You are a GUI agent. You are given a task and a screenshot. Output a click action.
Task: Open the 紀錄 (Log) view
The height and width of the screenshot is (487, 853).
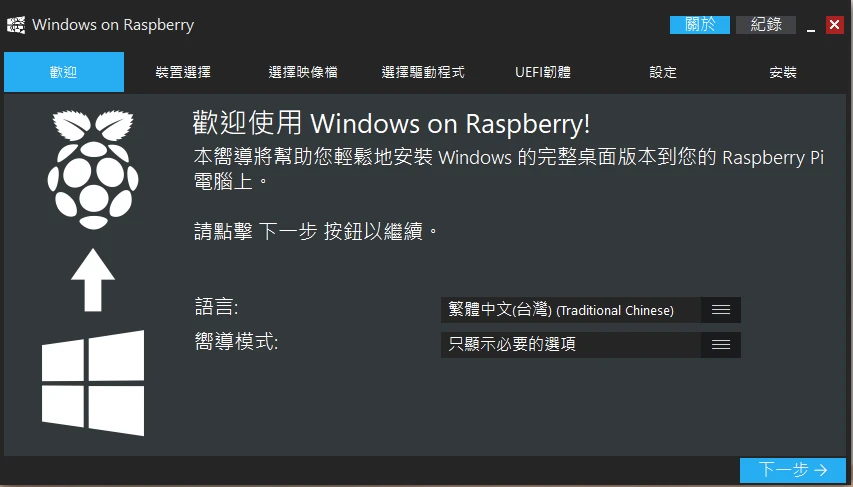click(x=766, y=25)
